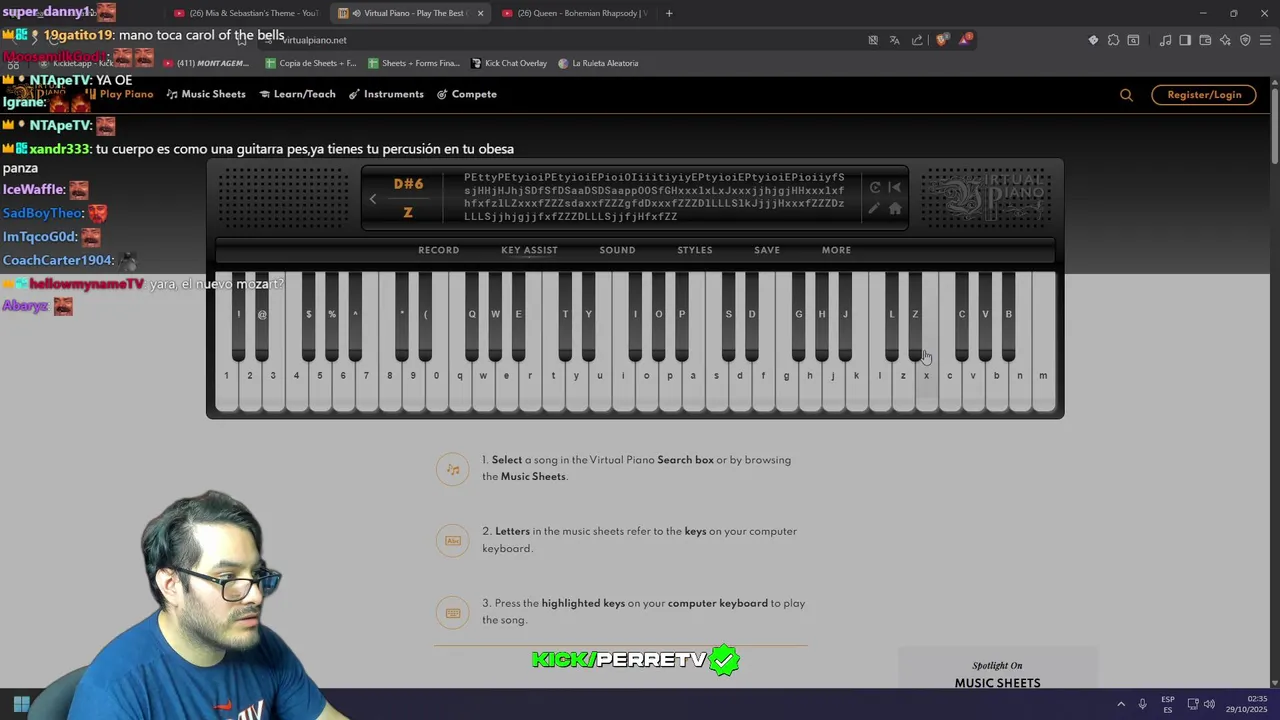
Task: Click the diamond-shaped extension icon in toolbar
Action: point(1093,40)
